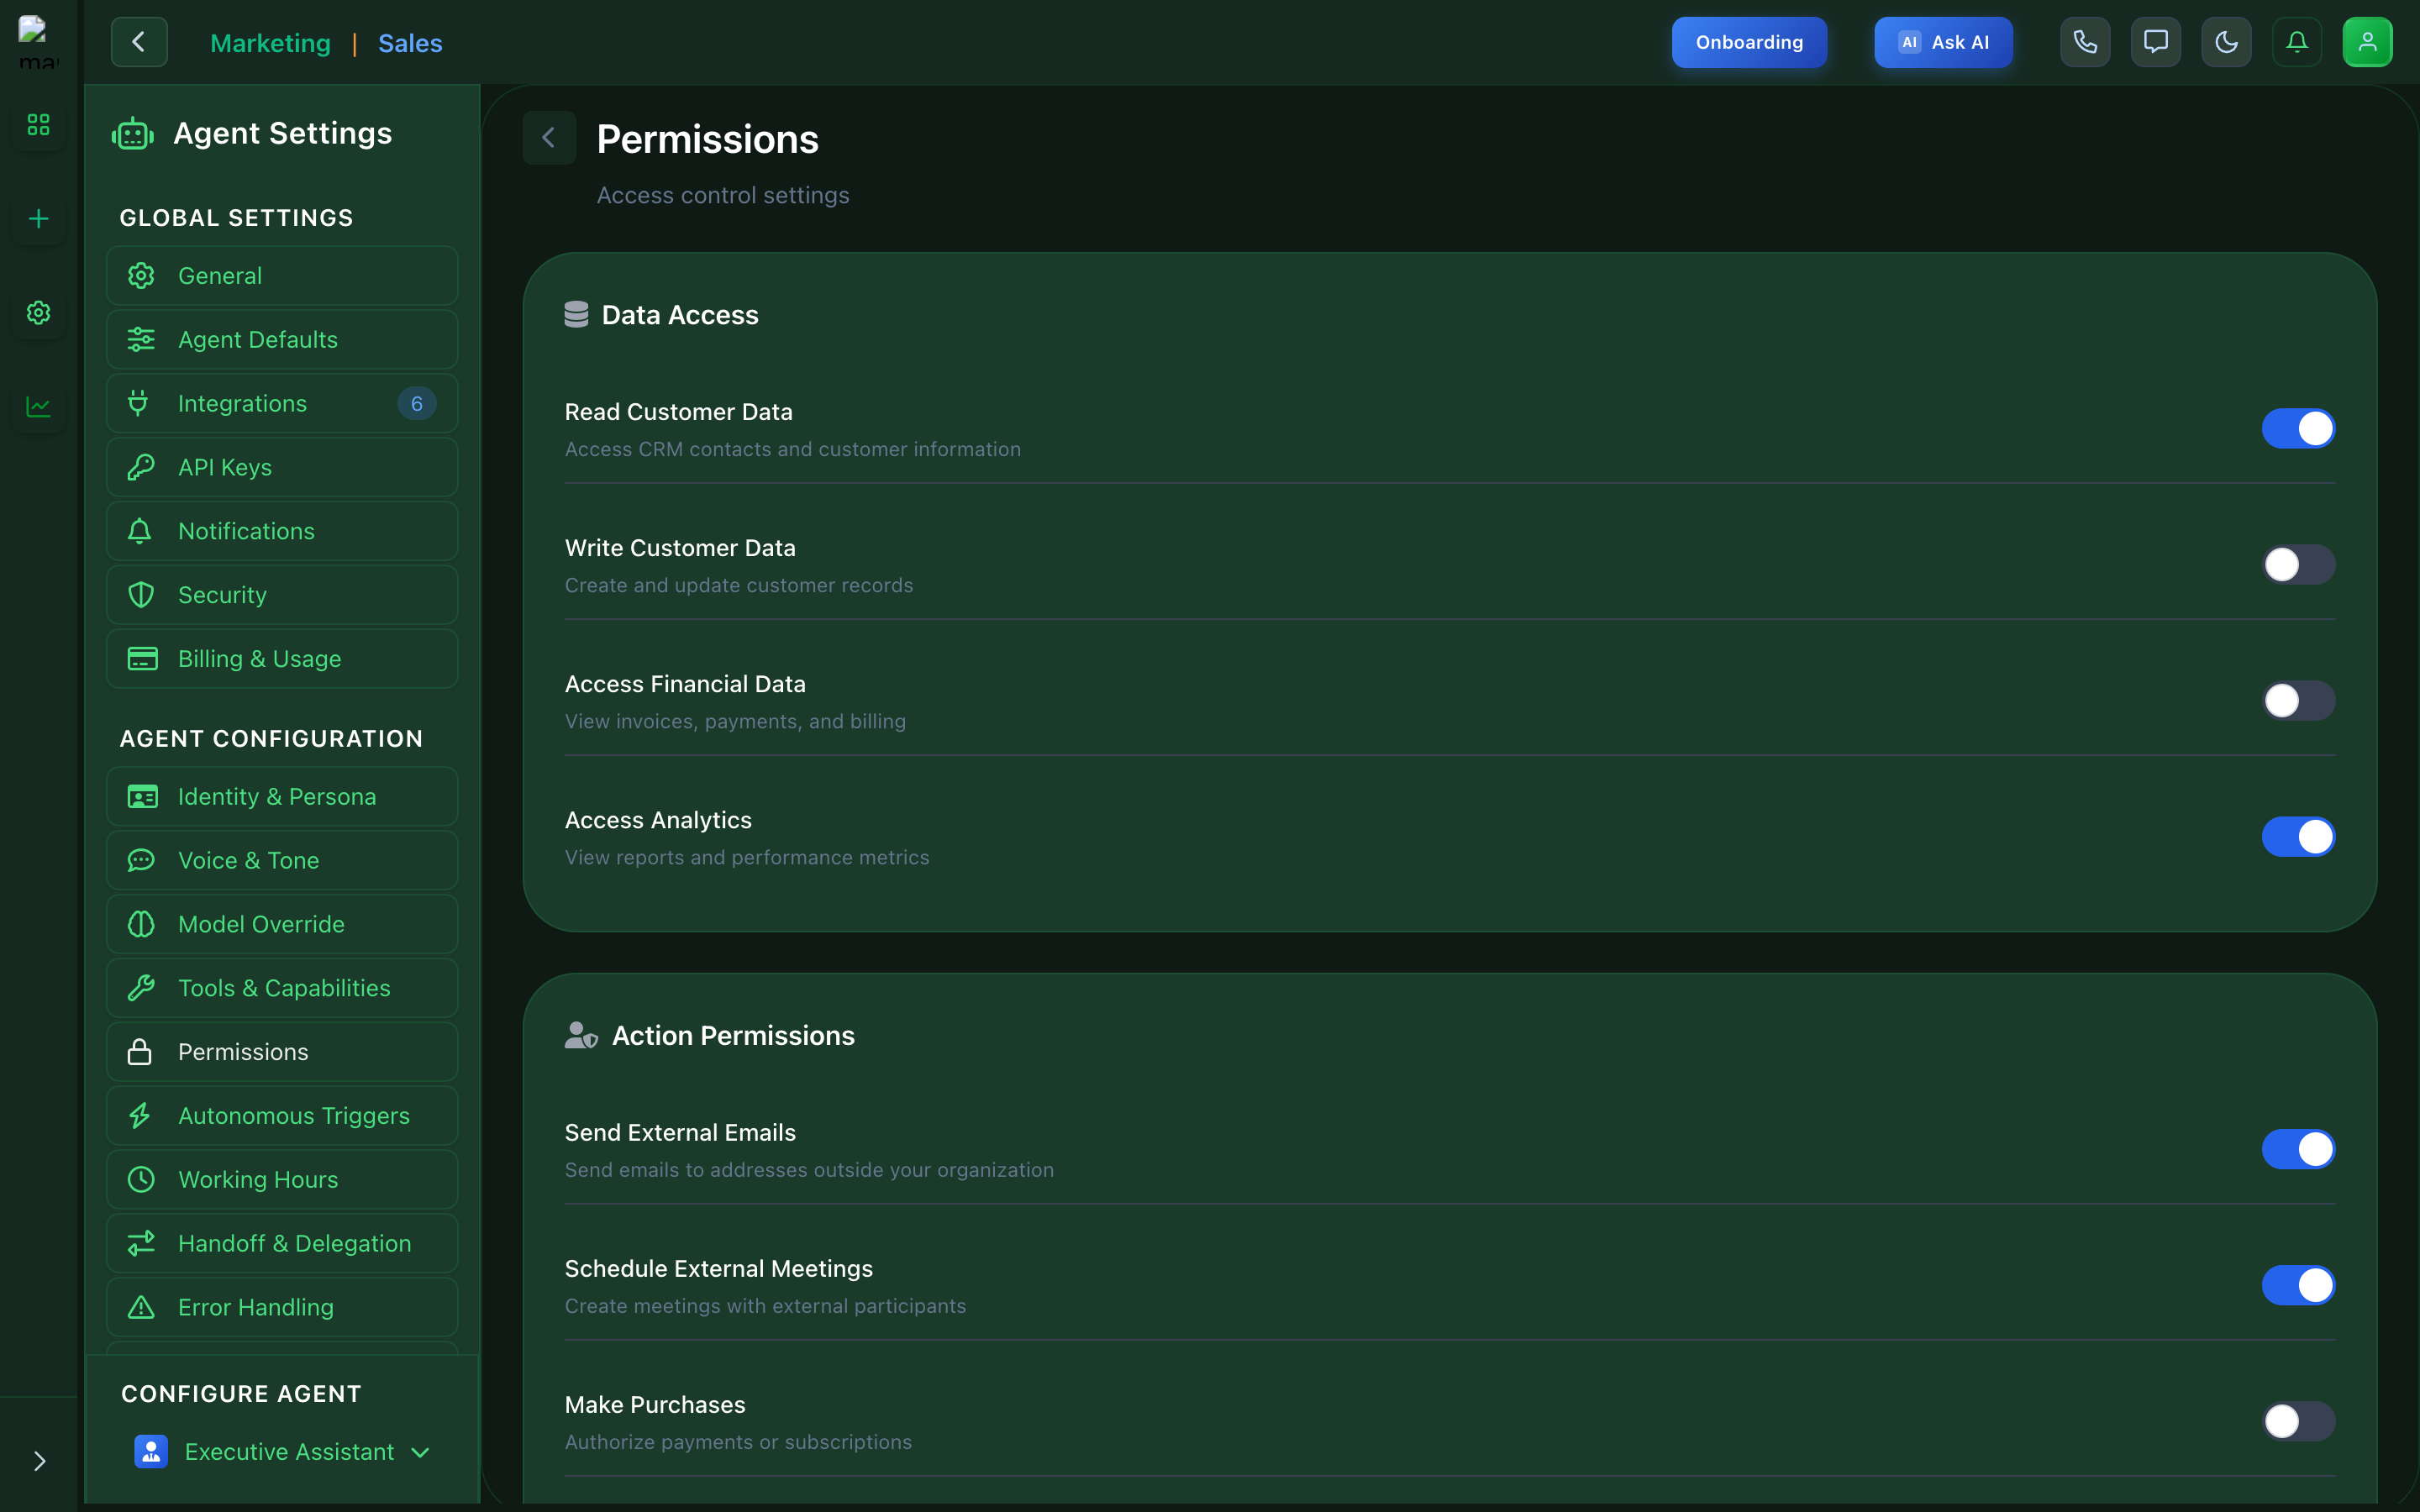The image size is (2420, 1512).
Task: Select Autonomous Triggers in sidebar
Action: (x=282, y=1116)
